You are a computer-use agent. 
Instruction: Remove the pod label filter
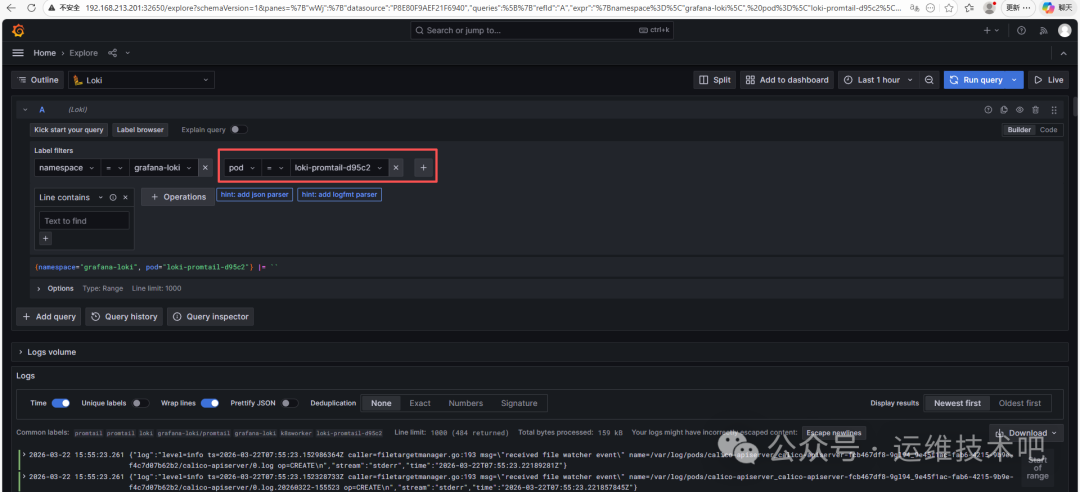[395, 167]
